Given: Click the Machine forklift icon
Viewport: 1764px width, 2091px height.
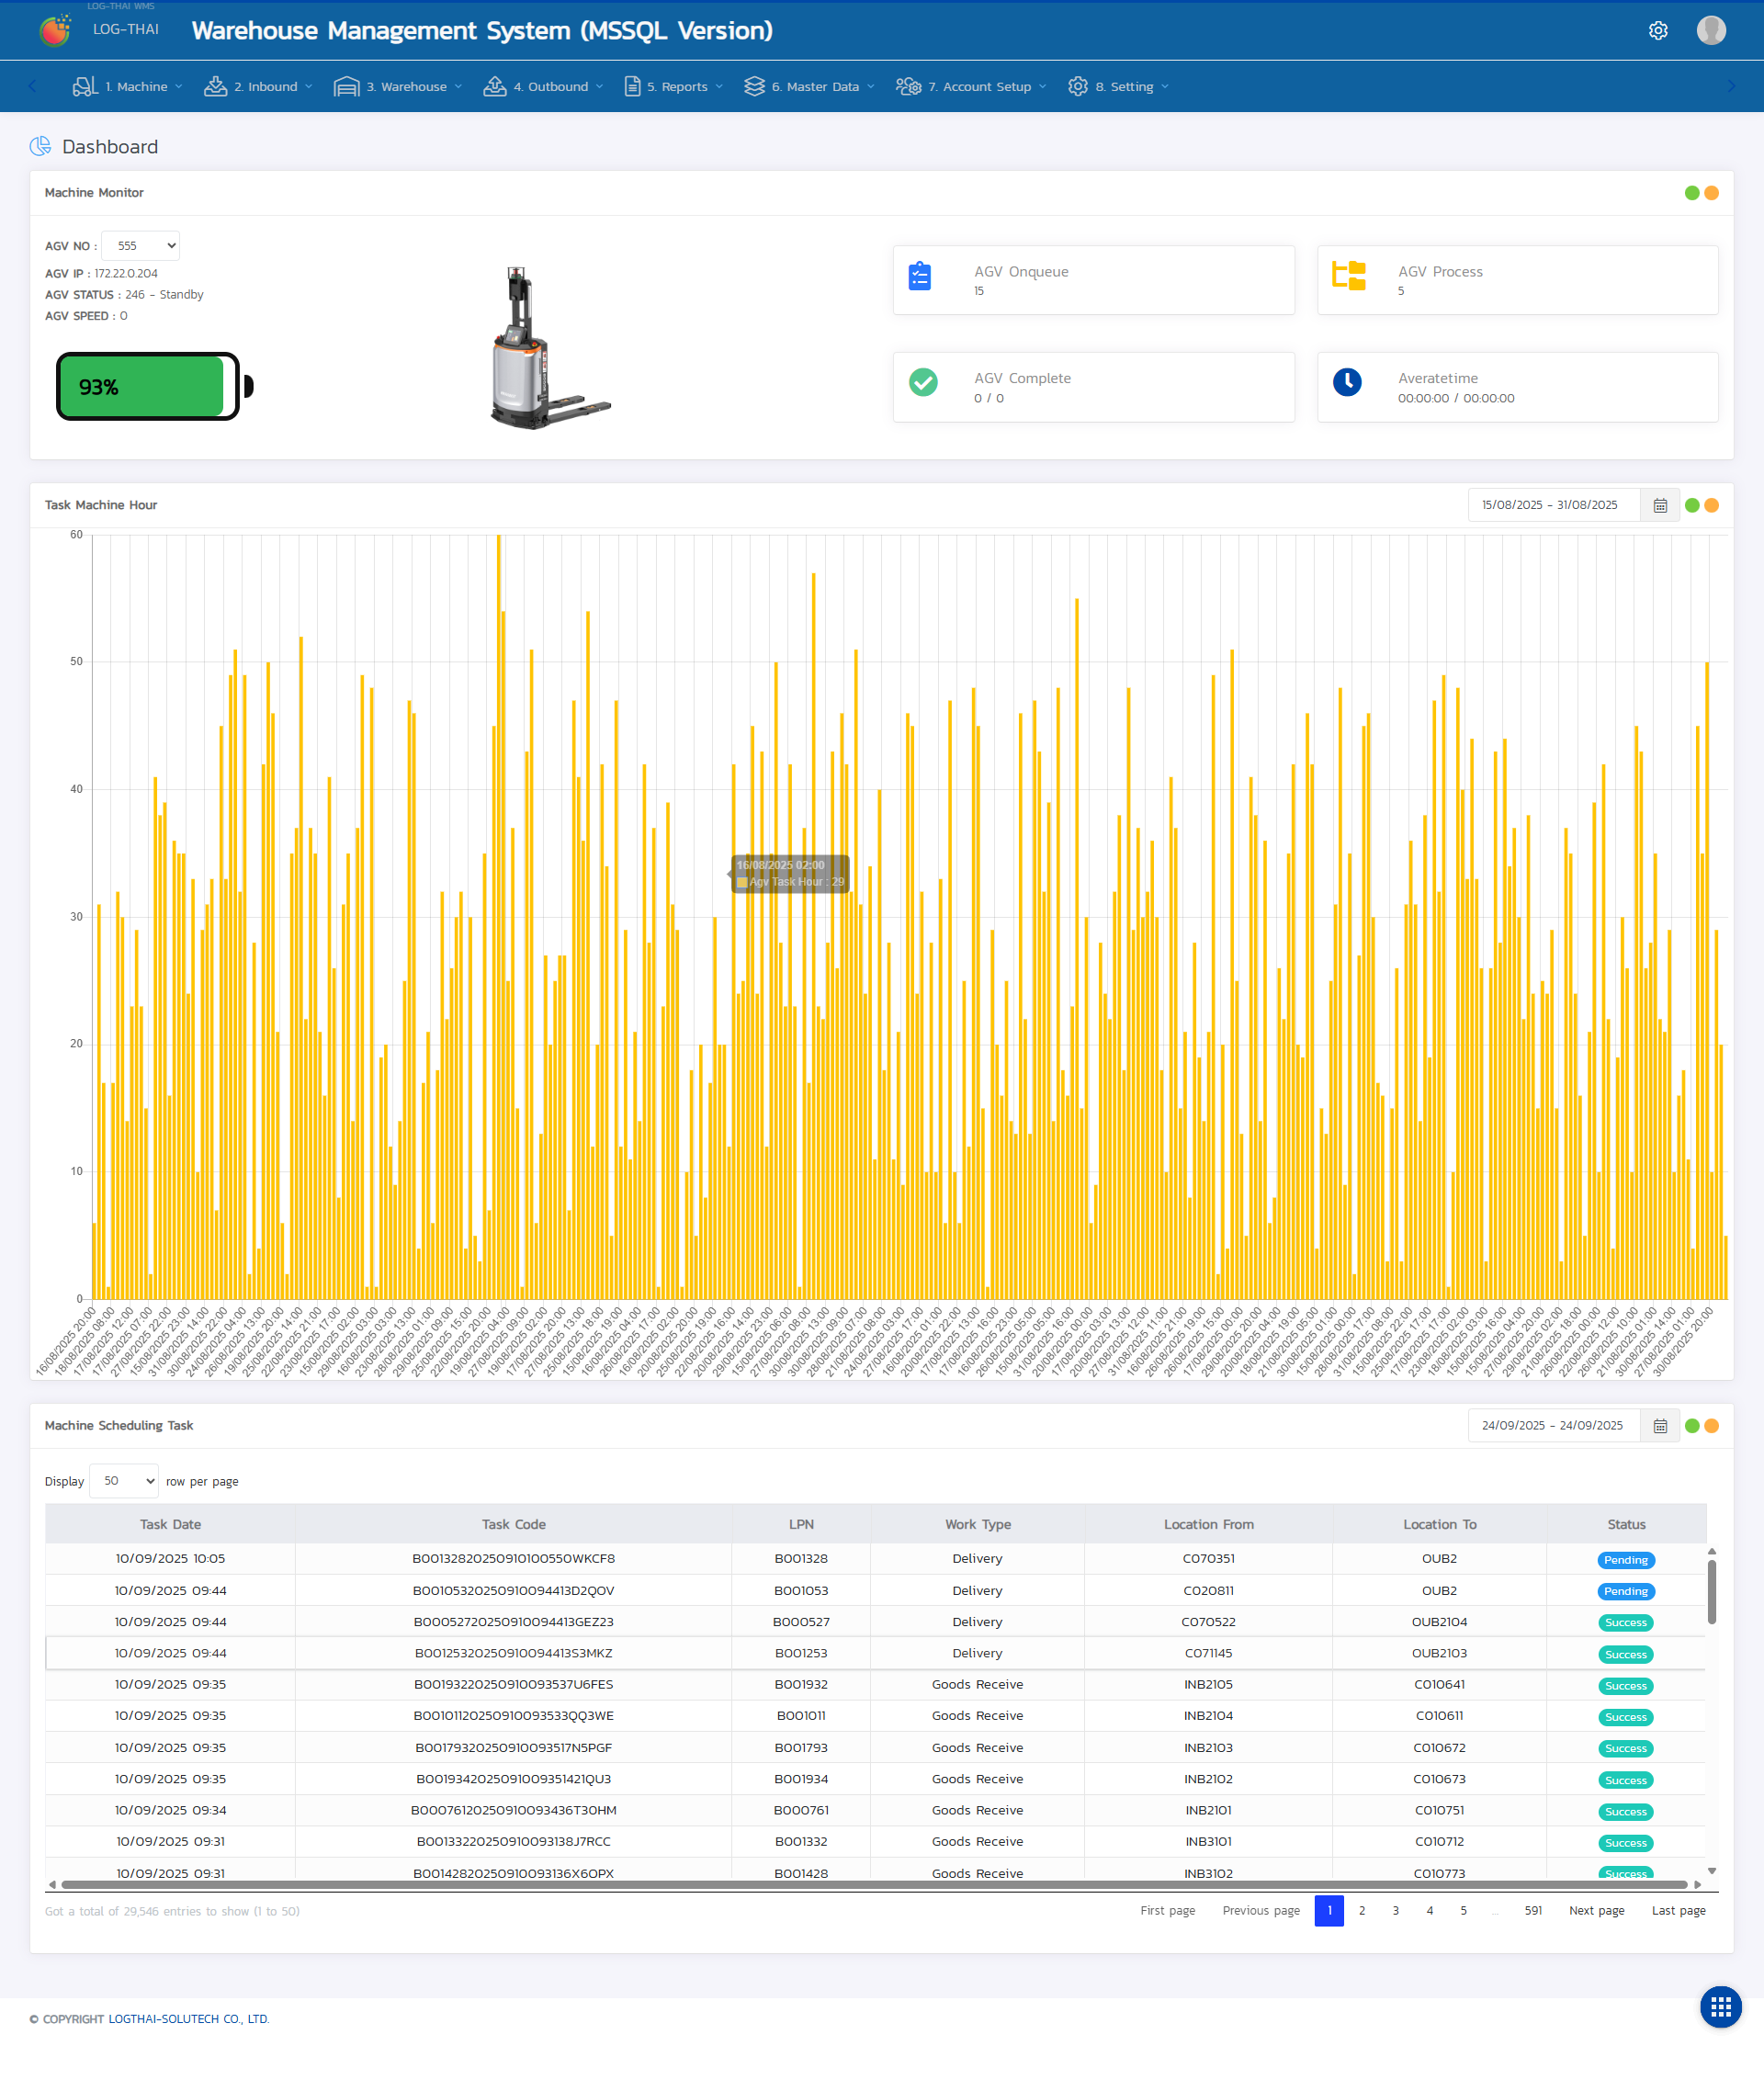Looking at the screenshot, I should coord(85,86).
